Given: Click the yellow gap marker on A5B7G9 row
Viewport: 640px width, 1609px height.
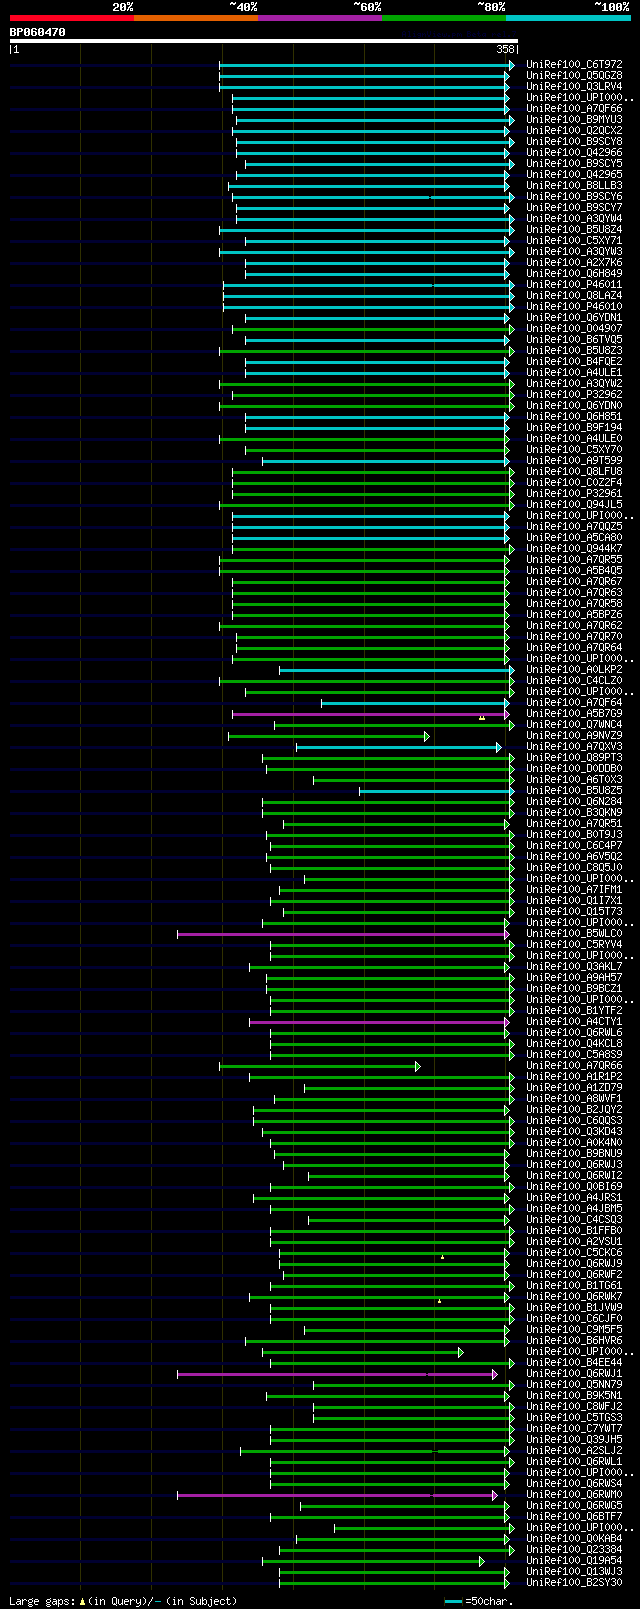Looking at the screenshot, I should point(481,717).
